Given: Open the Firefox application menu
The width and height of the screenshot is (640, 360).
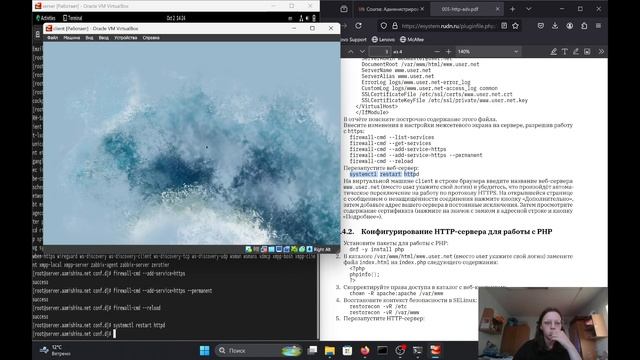Looking at the screenshot, I should pyautogui.click(x=598, y=26).
